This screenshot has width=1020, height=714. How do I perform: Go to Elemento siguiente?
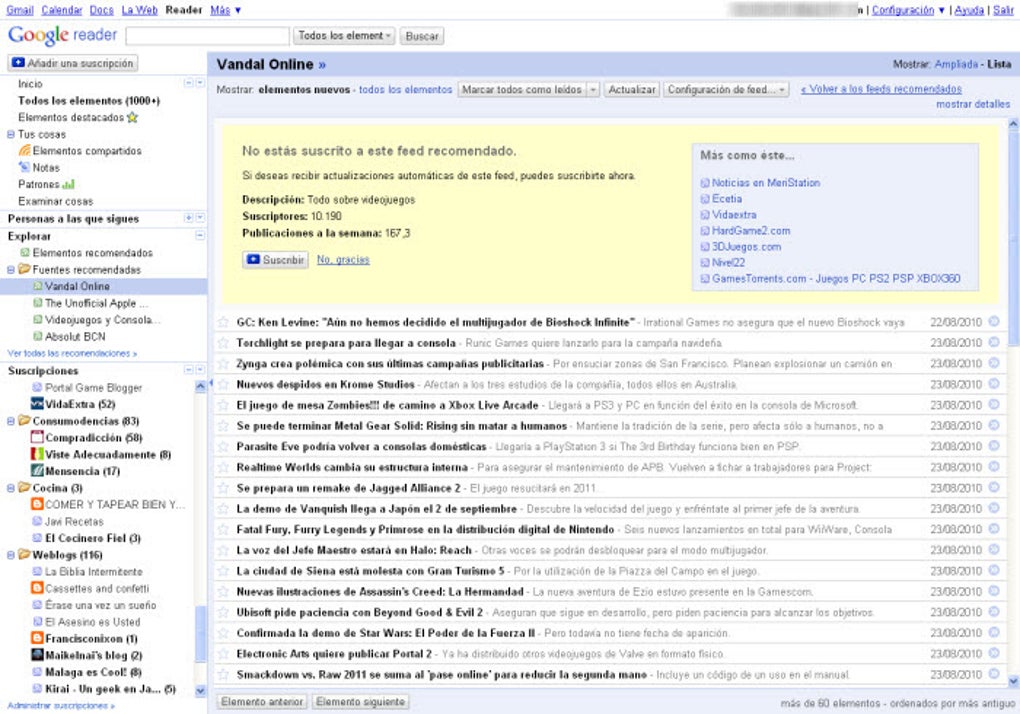pos(361,702)
